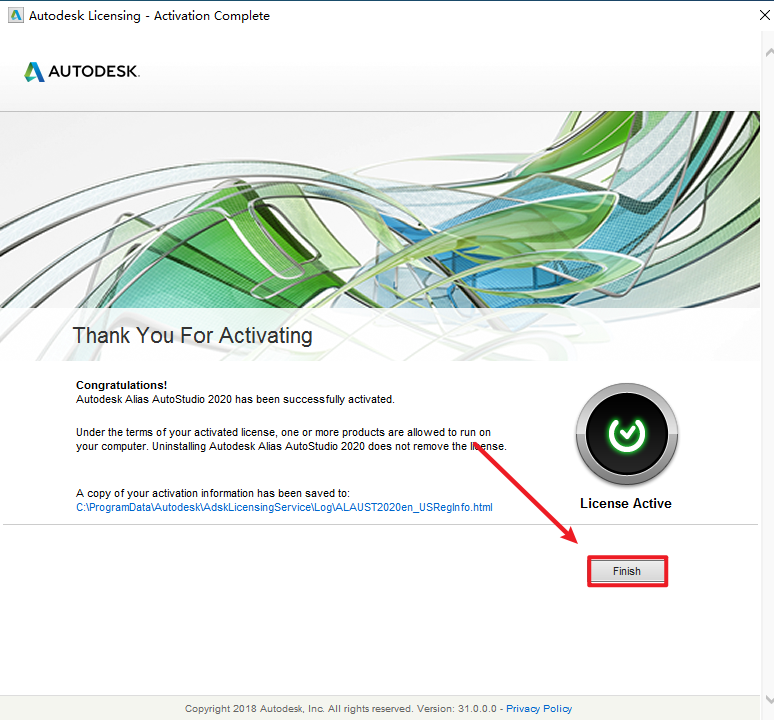The width and height of the screenshot is (774, 720).
Task: Click the scrollbar down arrow
Action: (x=769, y=699)
